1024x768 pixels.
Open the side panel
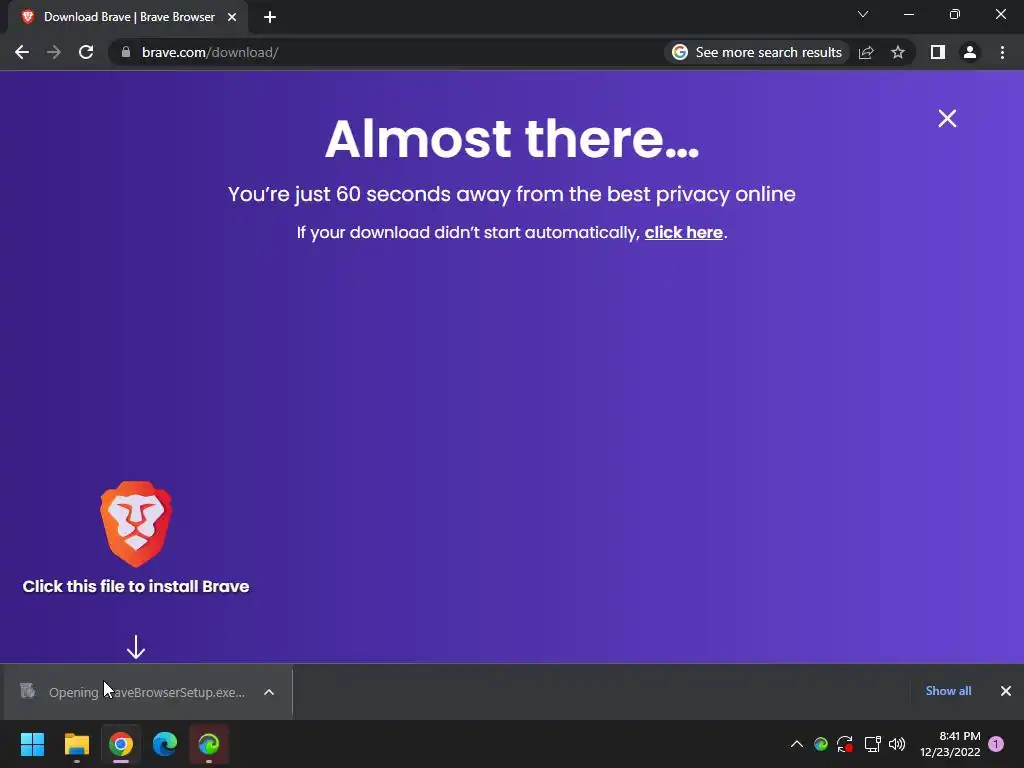point(938,52)
